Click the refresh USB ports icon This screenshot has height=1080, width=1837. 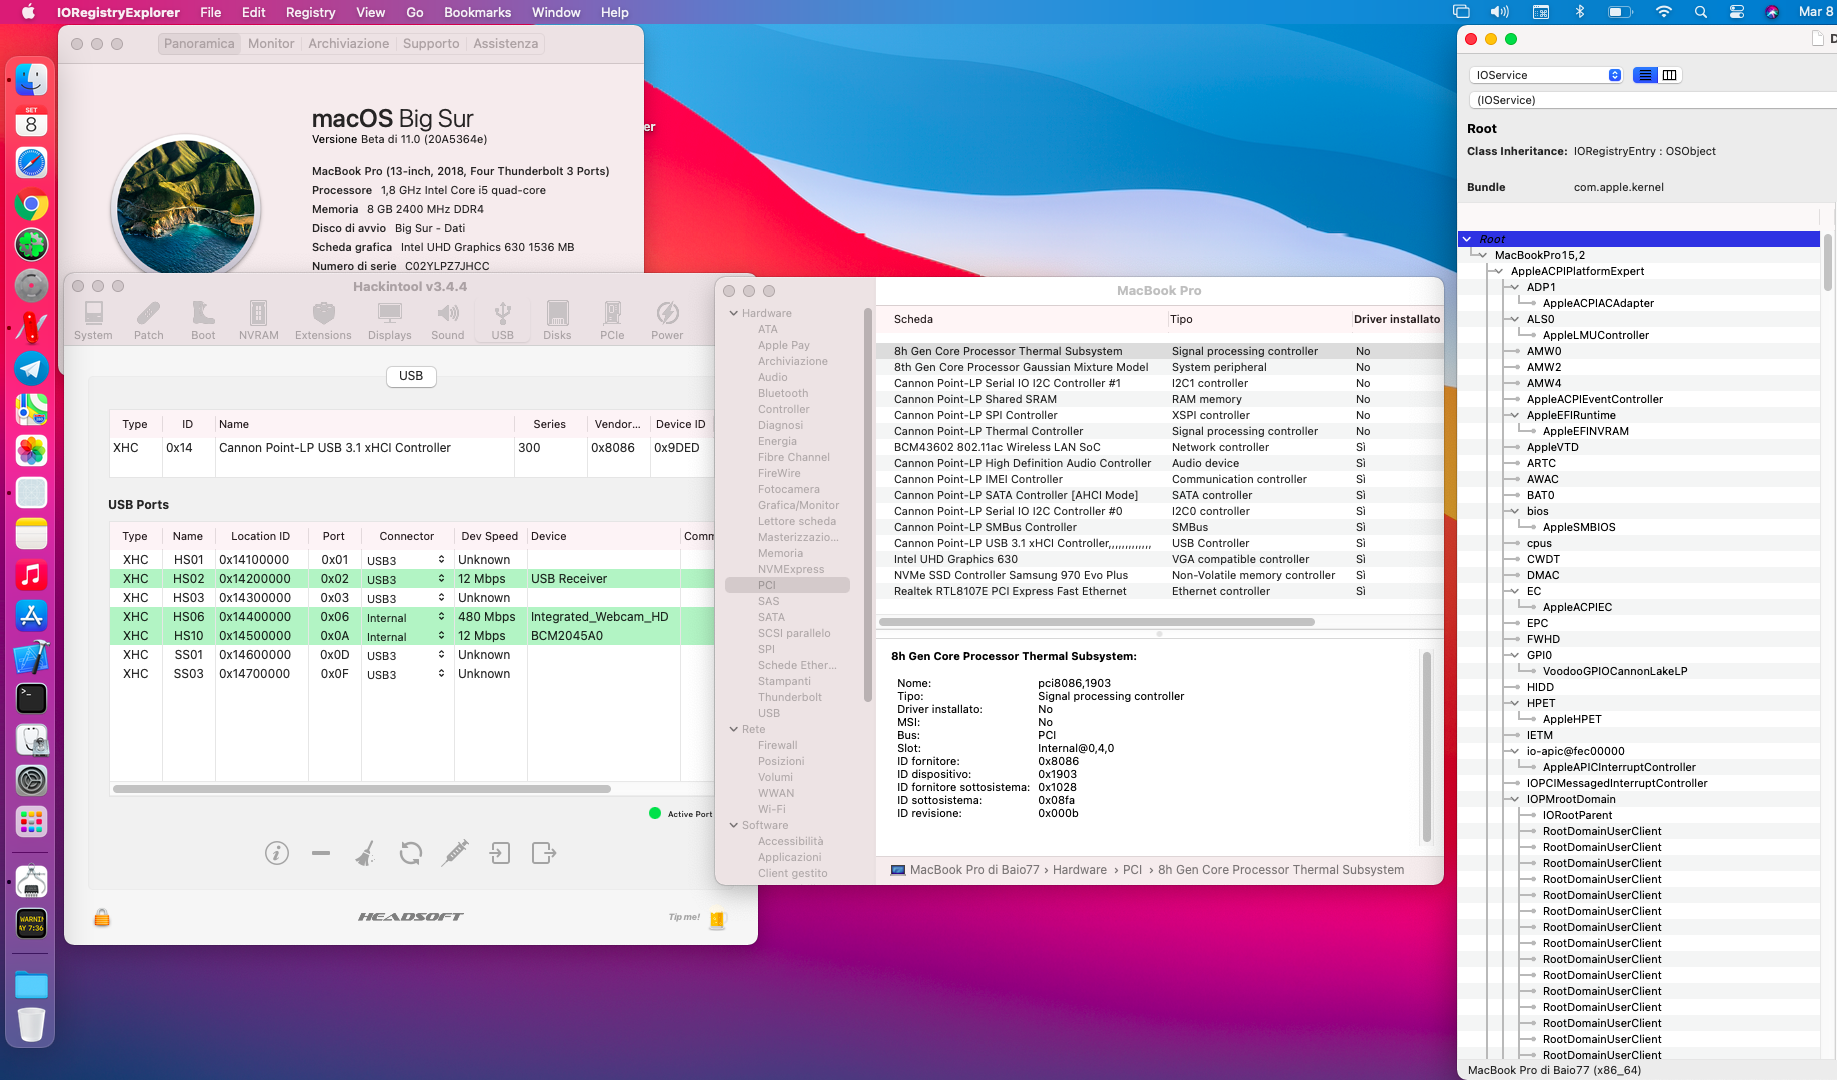point(410,853)
